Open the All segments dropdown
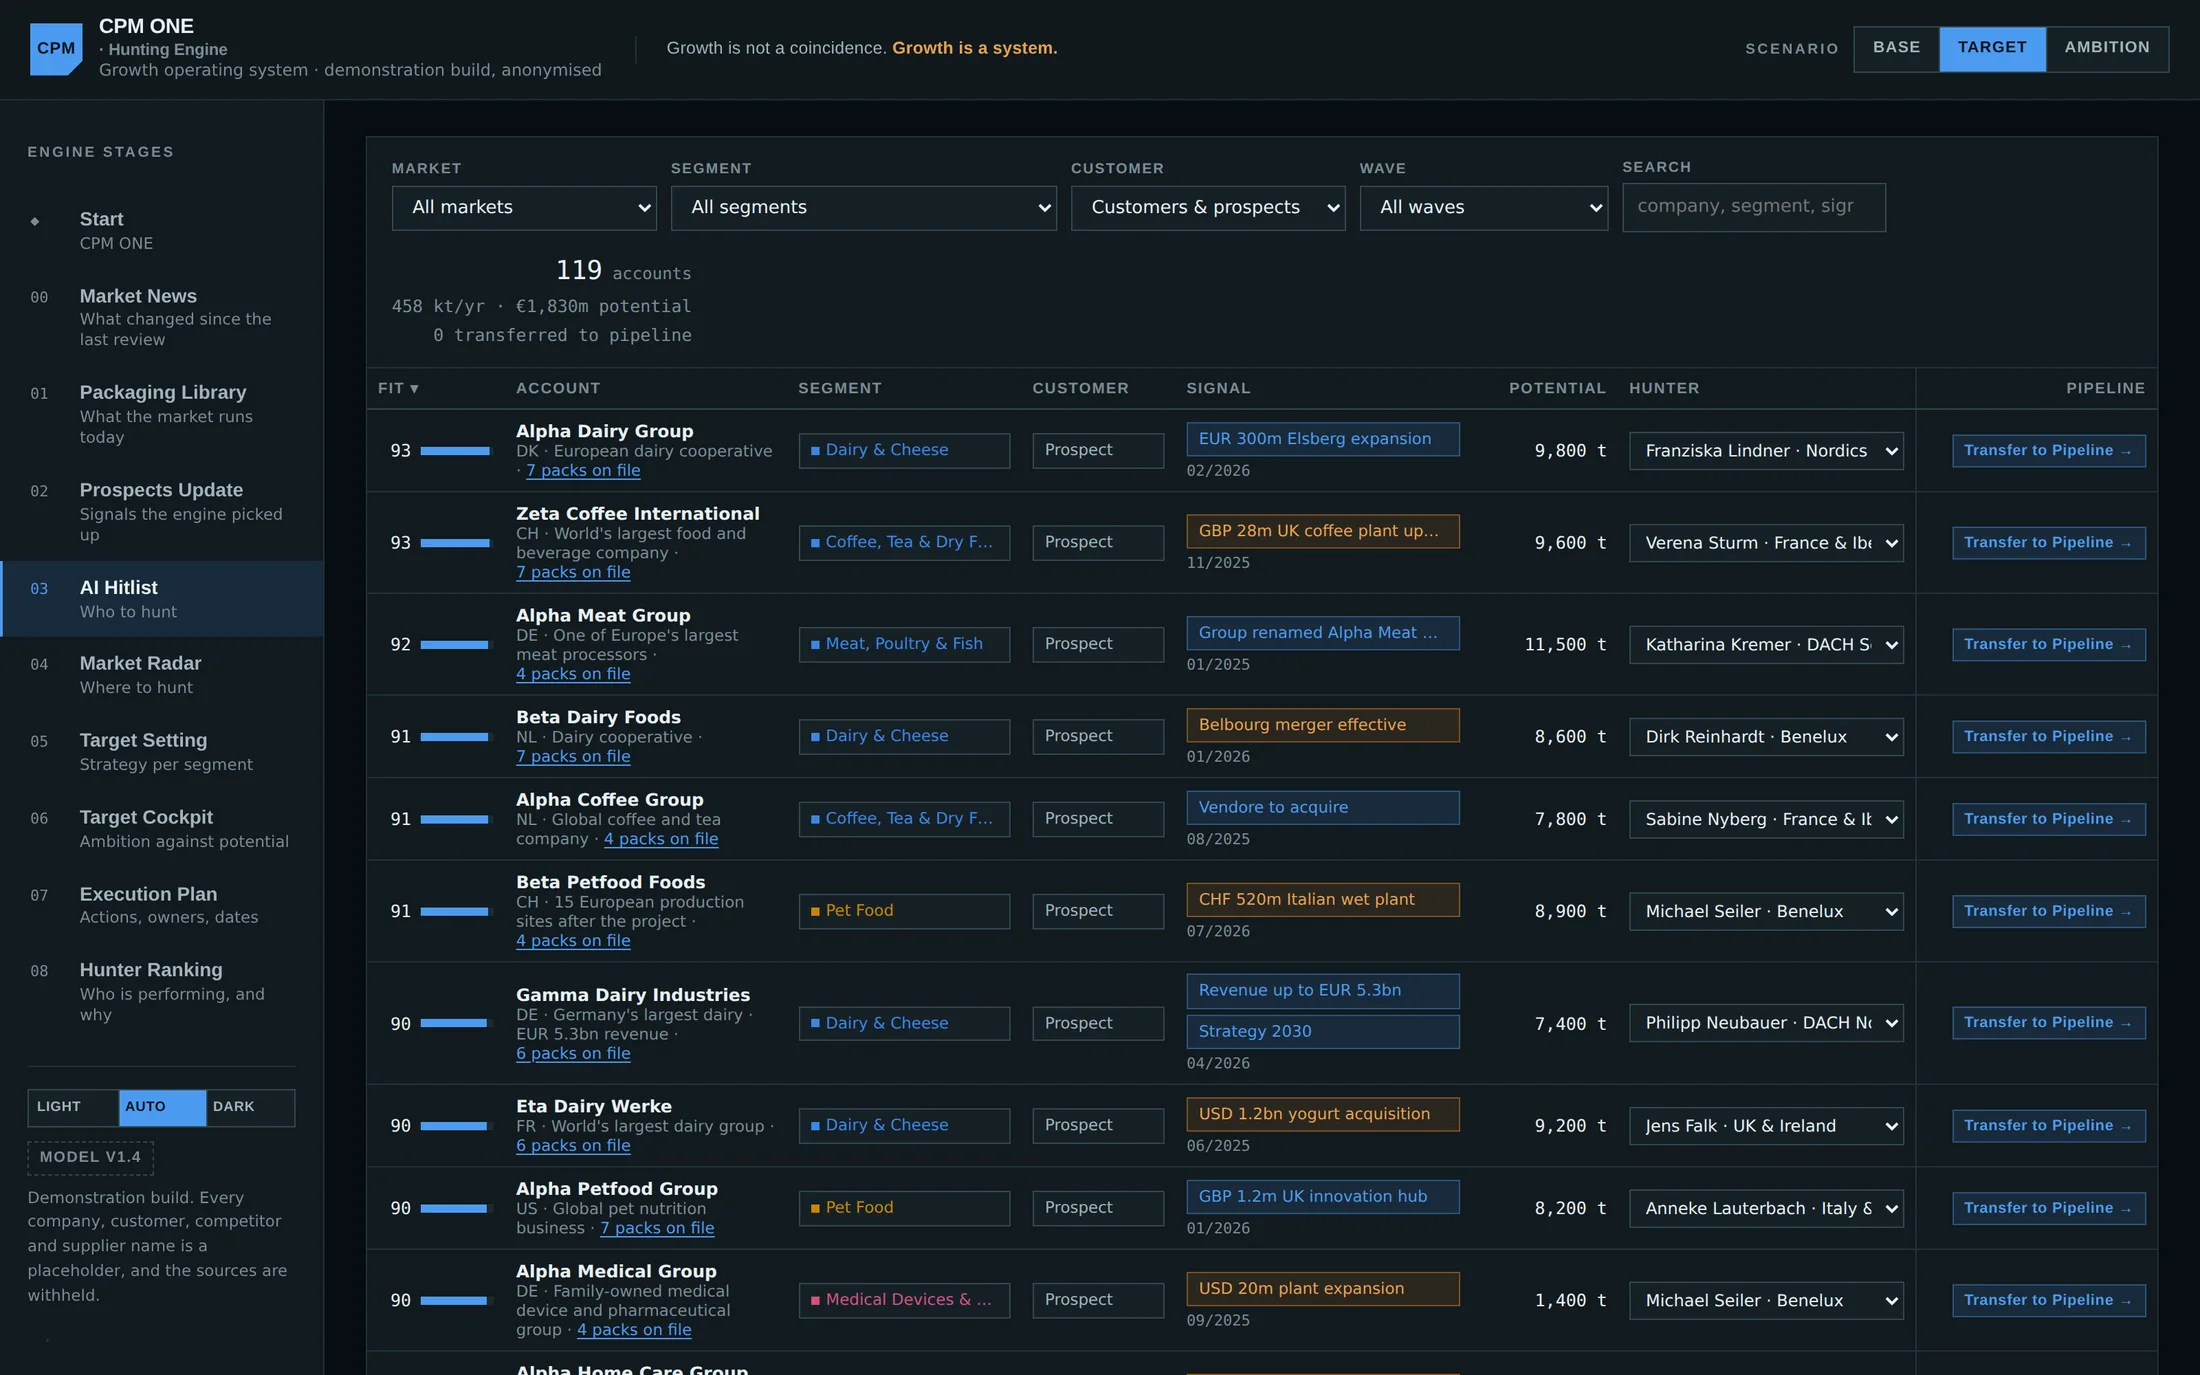The image size is (2200, 1375). click(x=863, y=208)
